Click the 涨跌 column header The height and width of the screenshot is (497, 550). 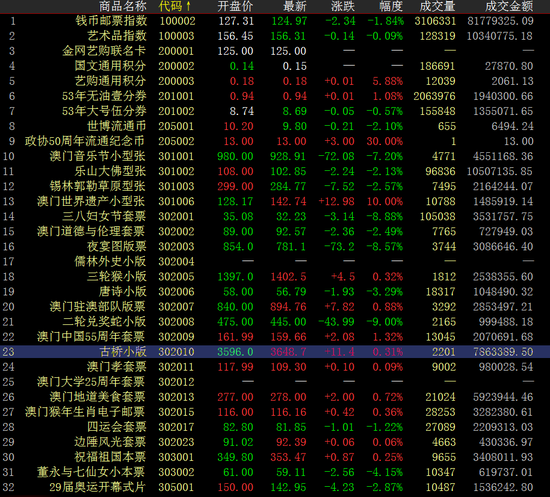coord(343,6)
